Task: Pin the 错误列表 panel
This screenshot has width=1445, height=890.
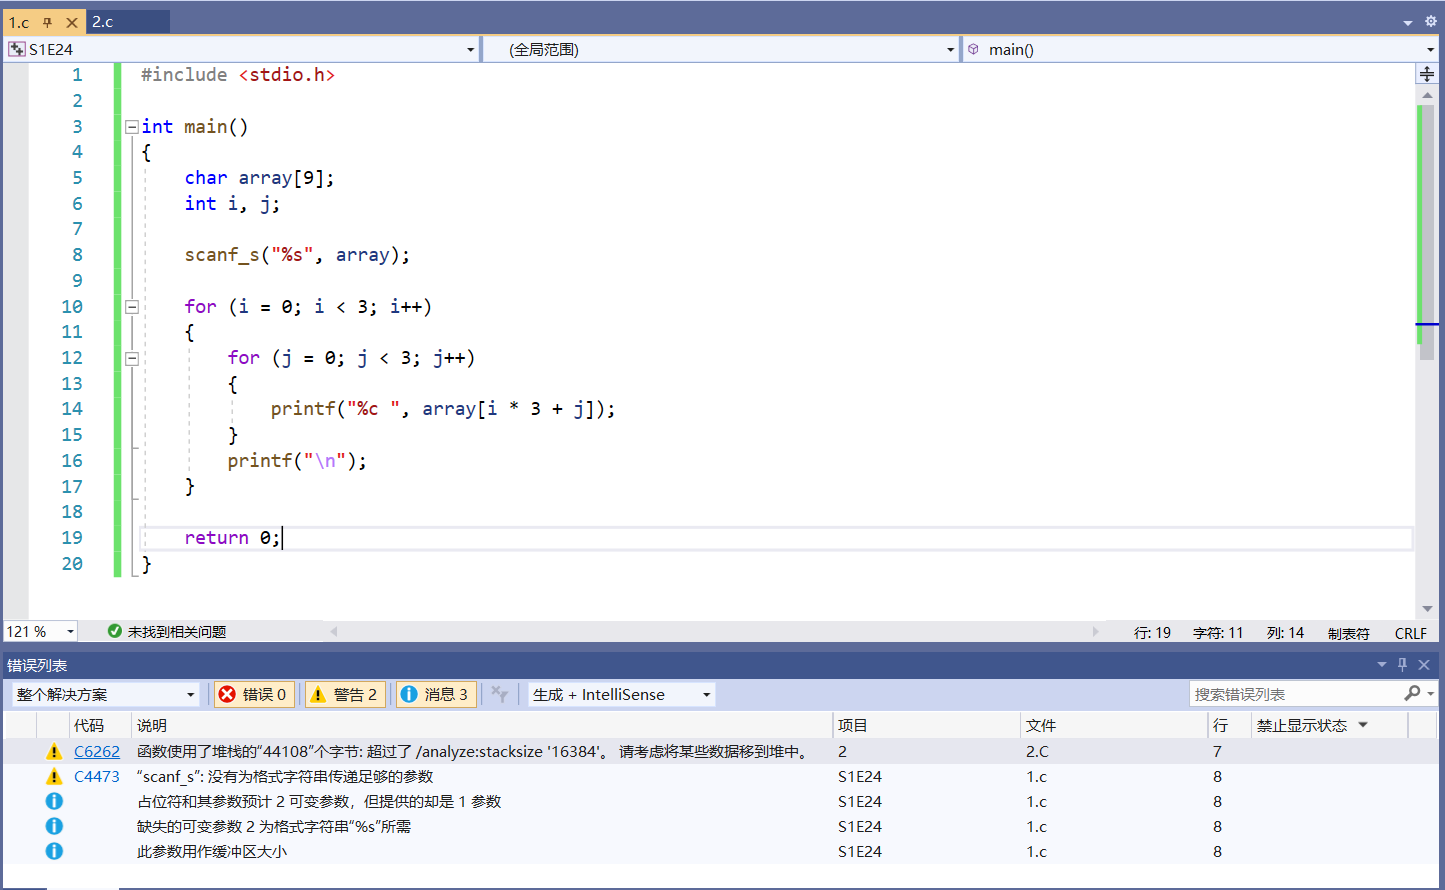Action: pyautogui.click(x=1403, y=665)
